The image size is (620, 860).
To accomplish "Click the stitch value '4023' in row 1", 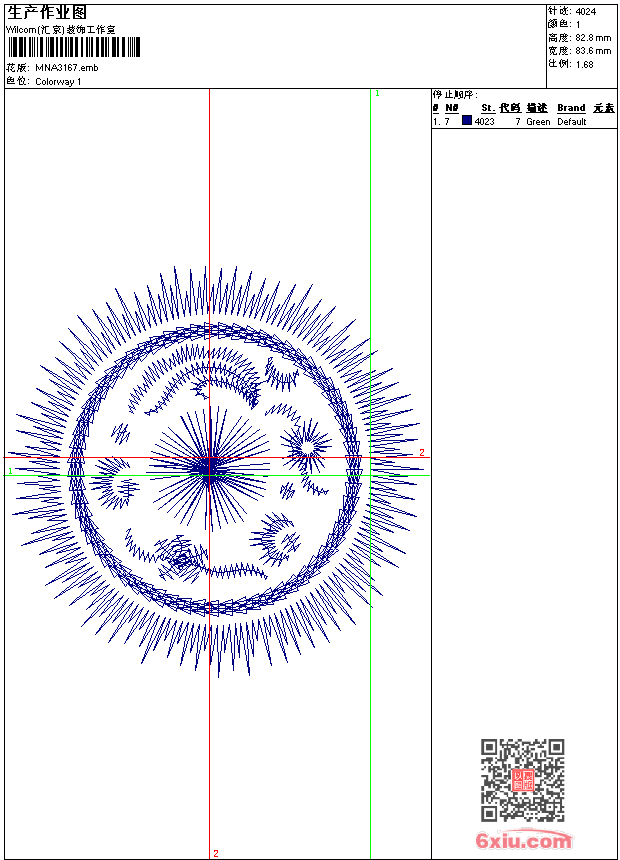I will coord(484,121).
